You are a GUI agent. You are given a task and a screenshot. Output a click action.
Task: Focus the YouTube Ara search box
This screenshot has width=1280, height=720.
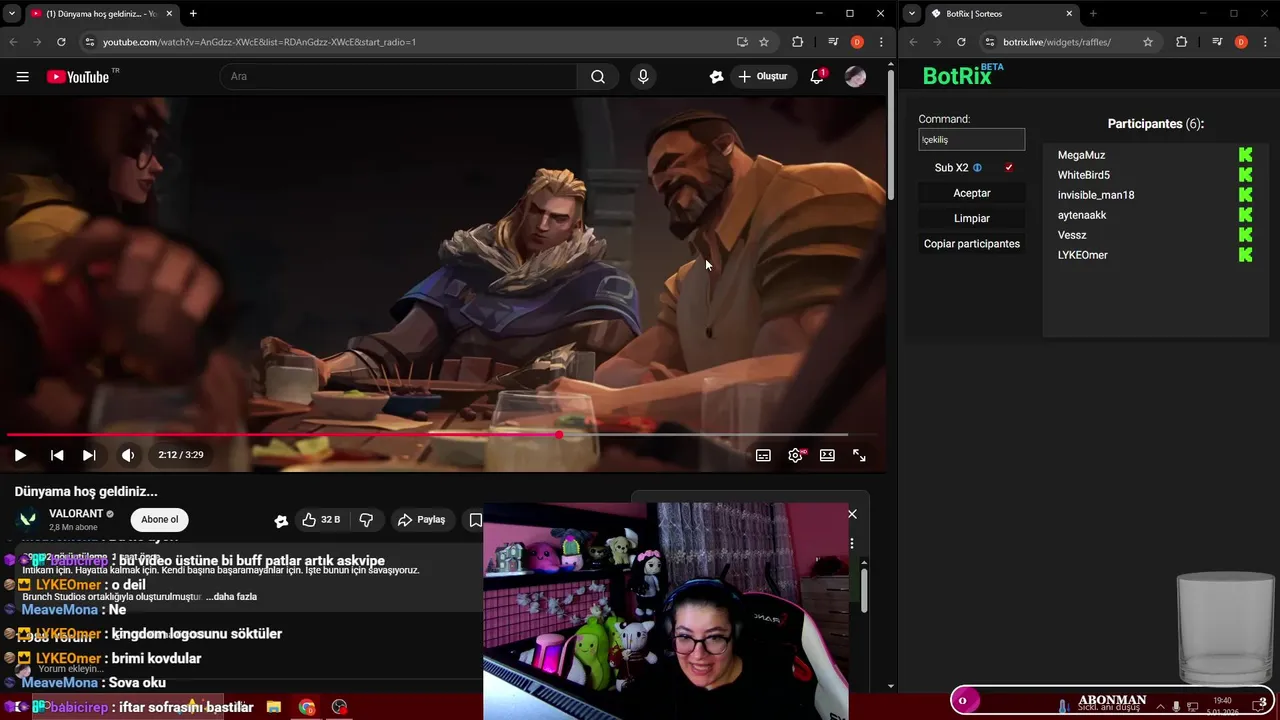click(398, 77)
